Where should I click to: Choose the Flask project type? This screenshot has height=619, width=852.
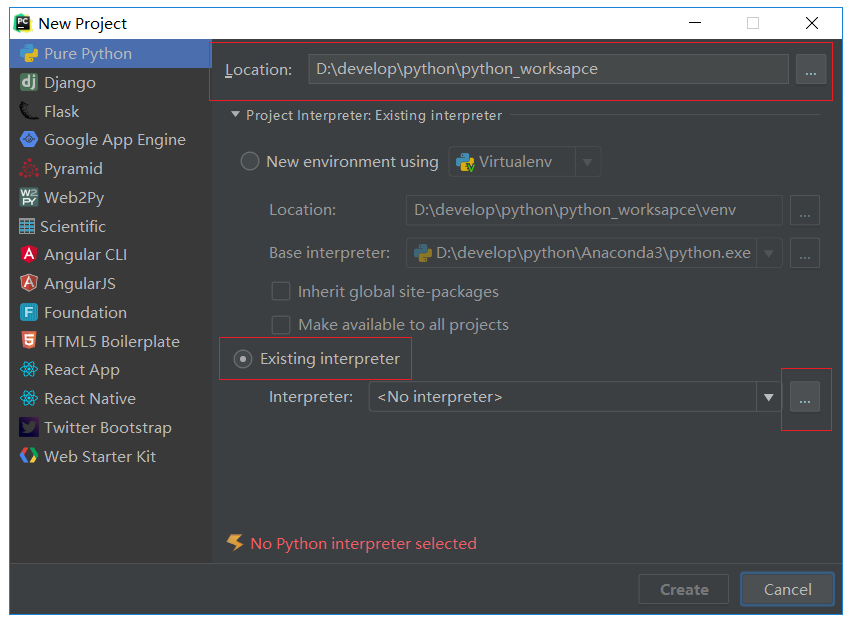coord(111,111)
